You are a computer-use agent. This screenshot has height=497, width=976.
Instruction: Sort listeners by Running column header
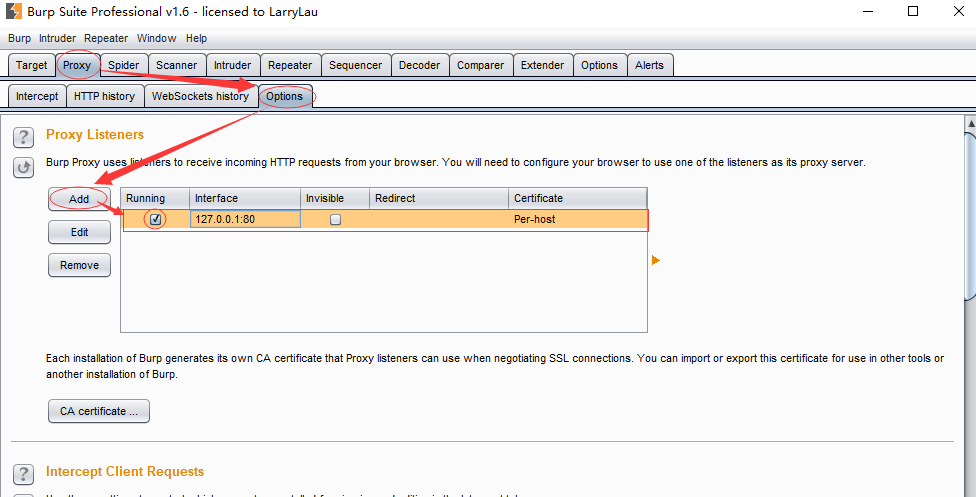(155, 198)
